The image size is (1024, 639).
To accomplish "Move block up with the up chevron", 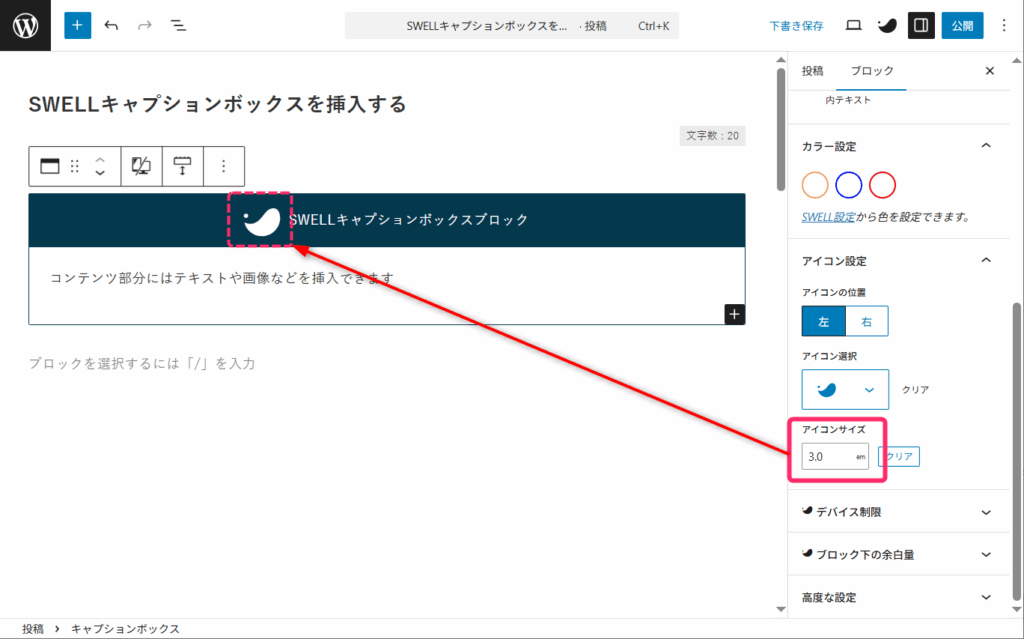I will [100, 159].
